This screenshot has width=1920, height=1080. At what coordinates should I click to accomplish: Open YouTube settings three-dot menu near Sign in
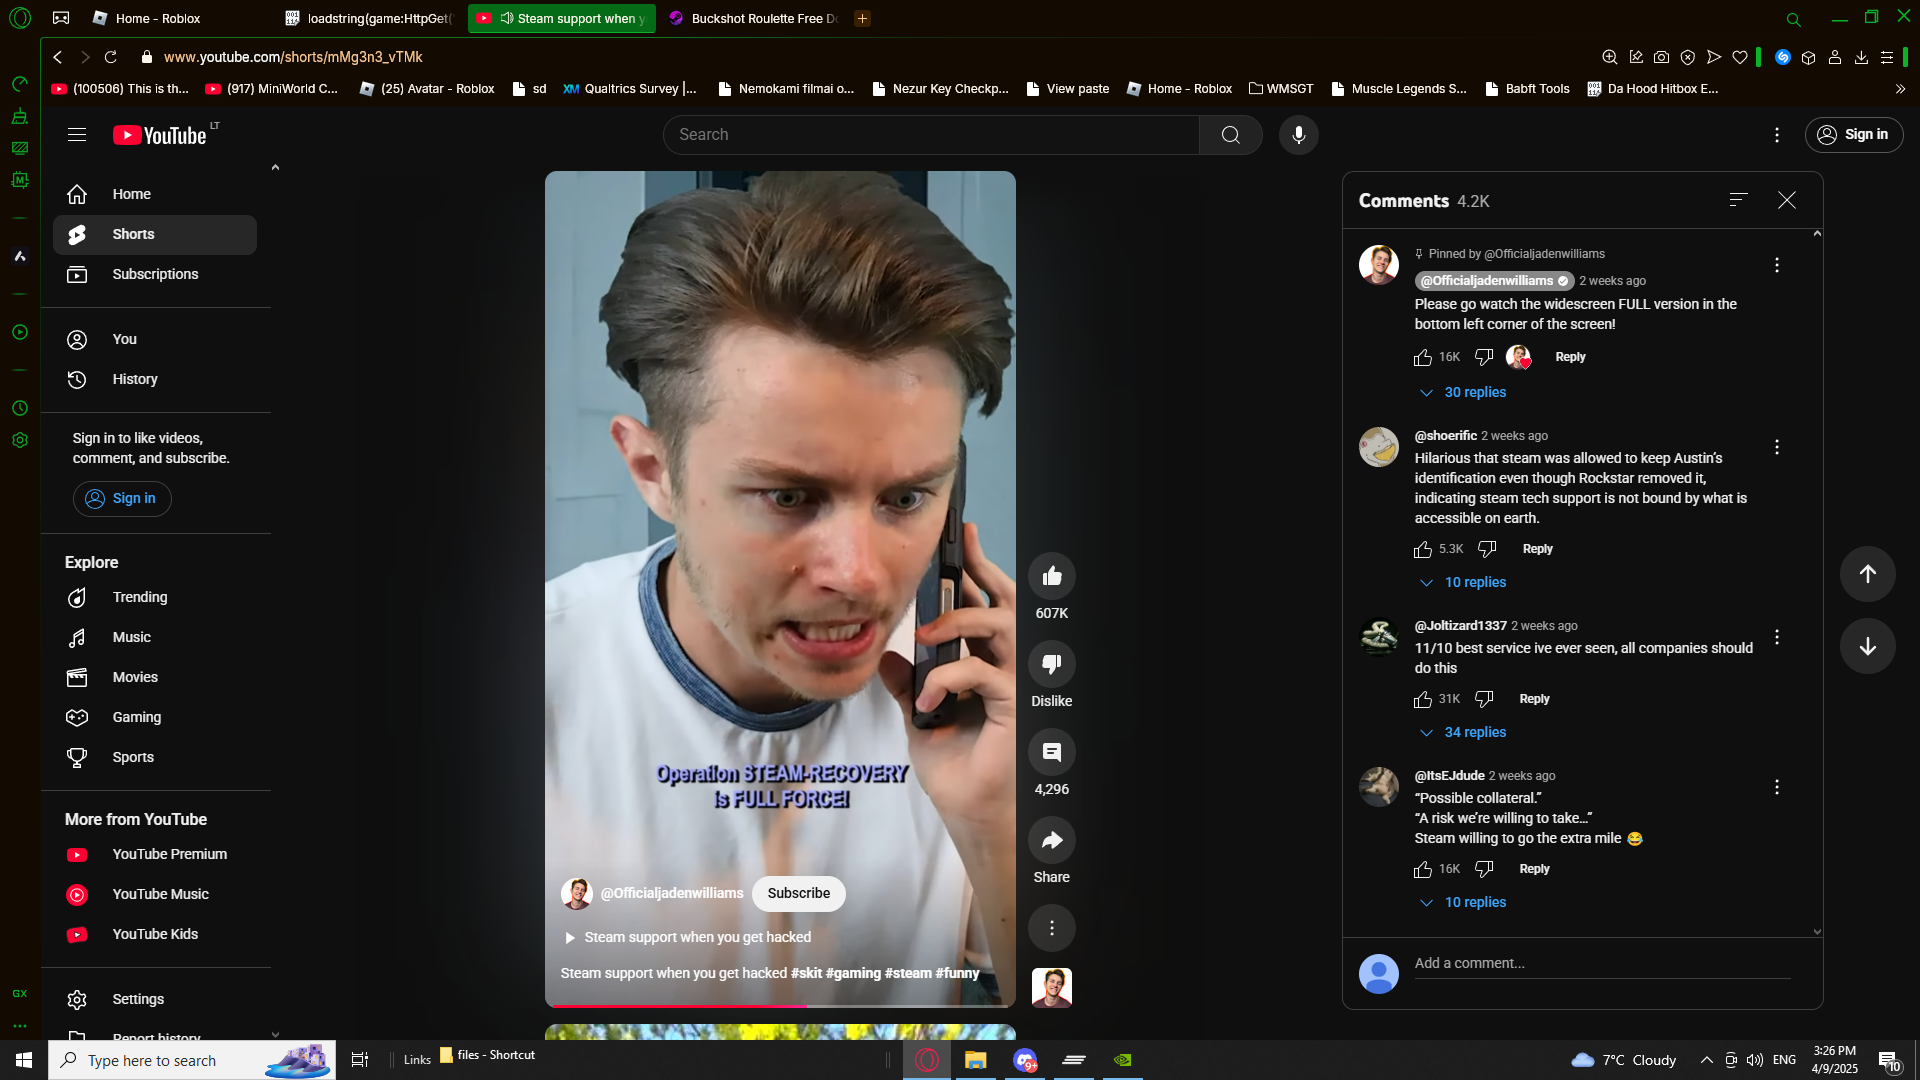pyautogui.click(x=1776, y=135)
